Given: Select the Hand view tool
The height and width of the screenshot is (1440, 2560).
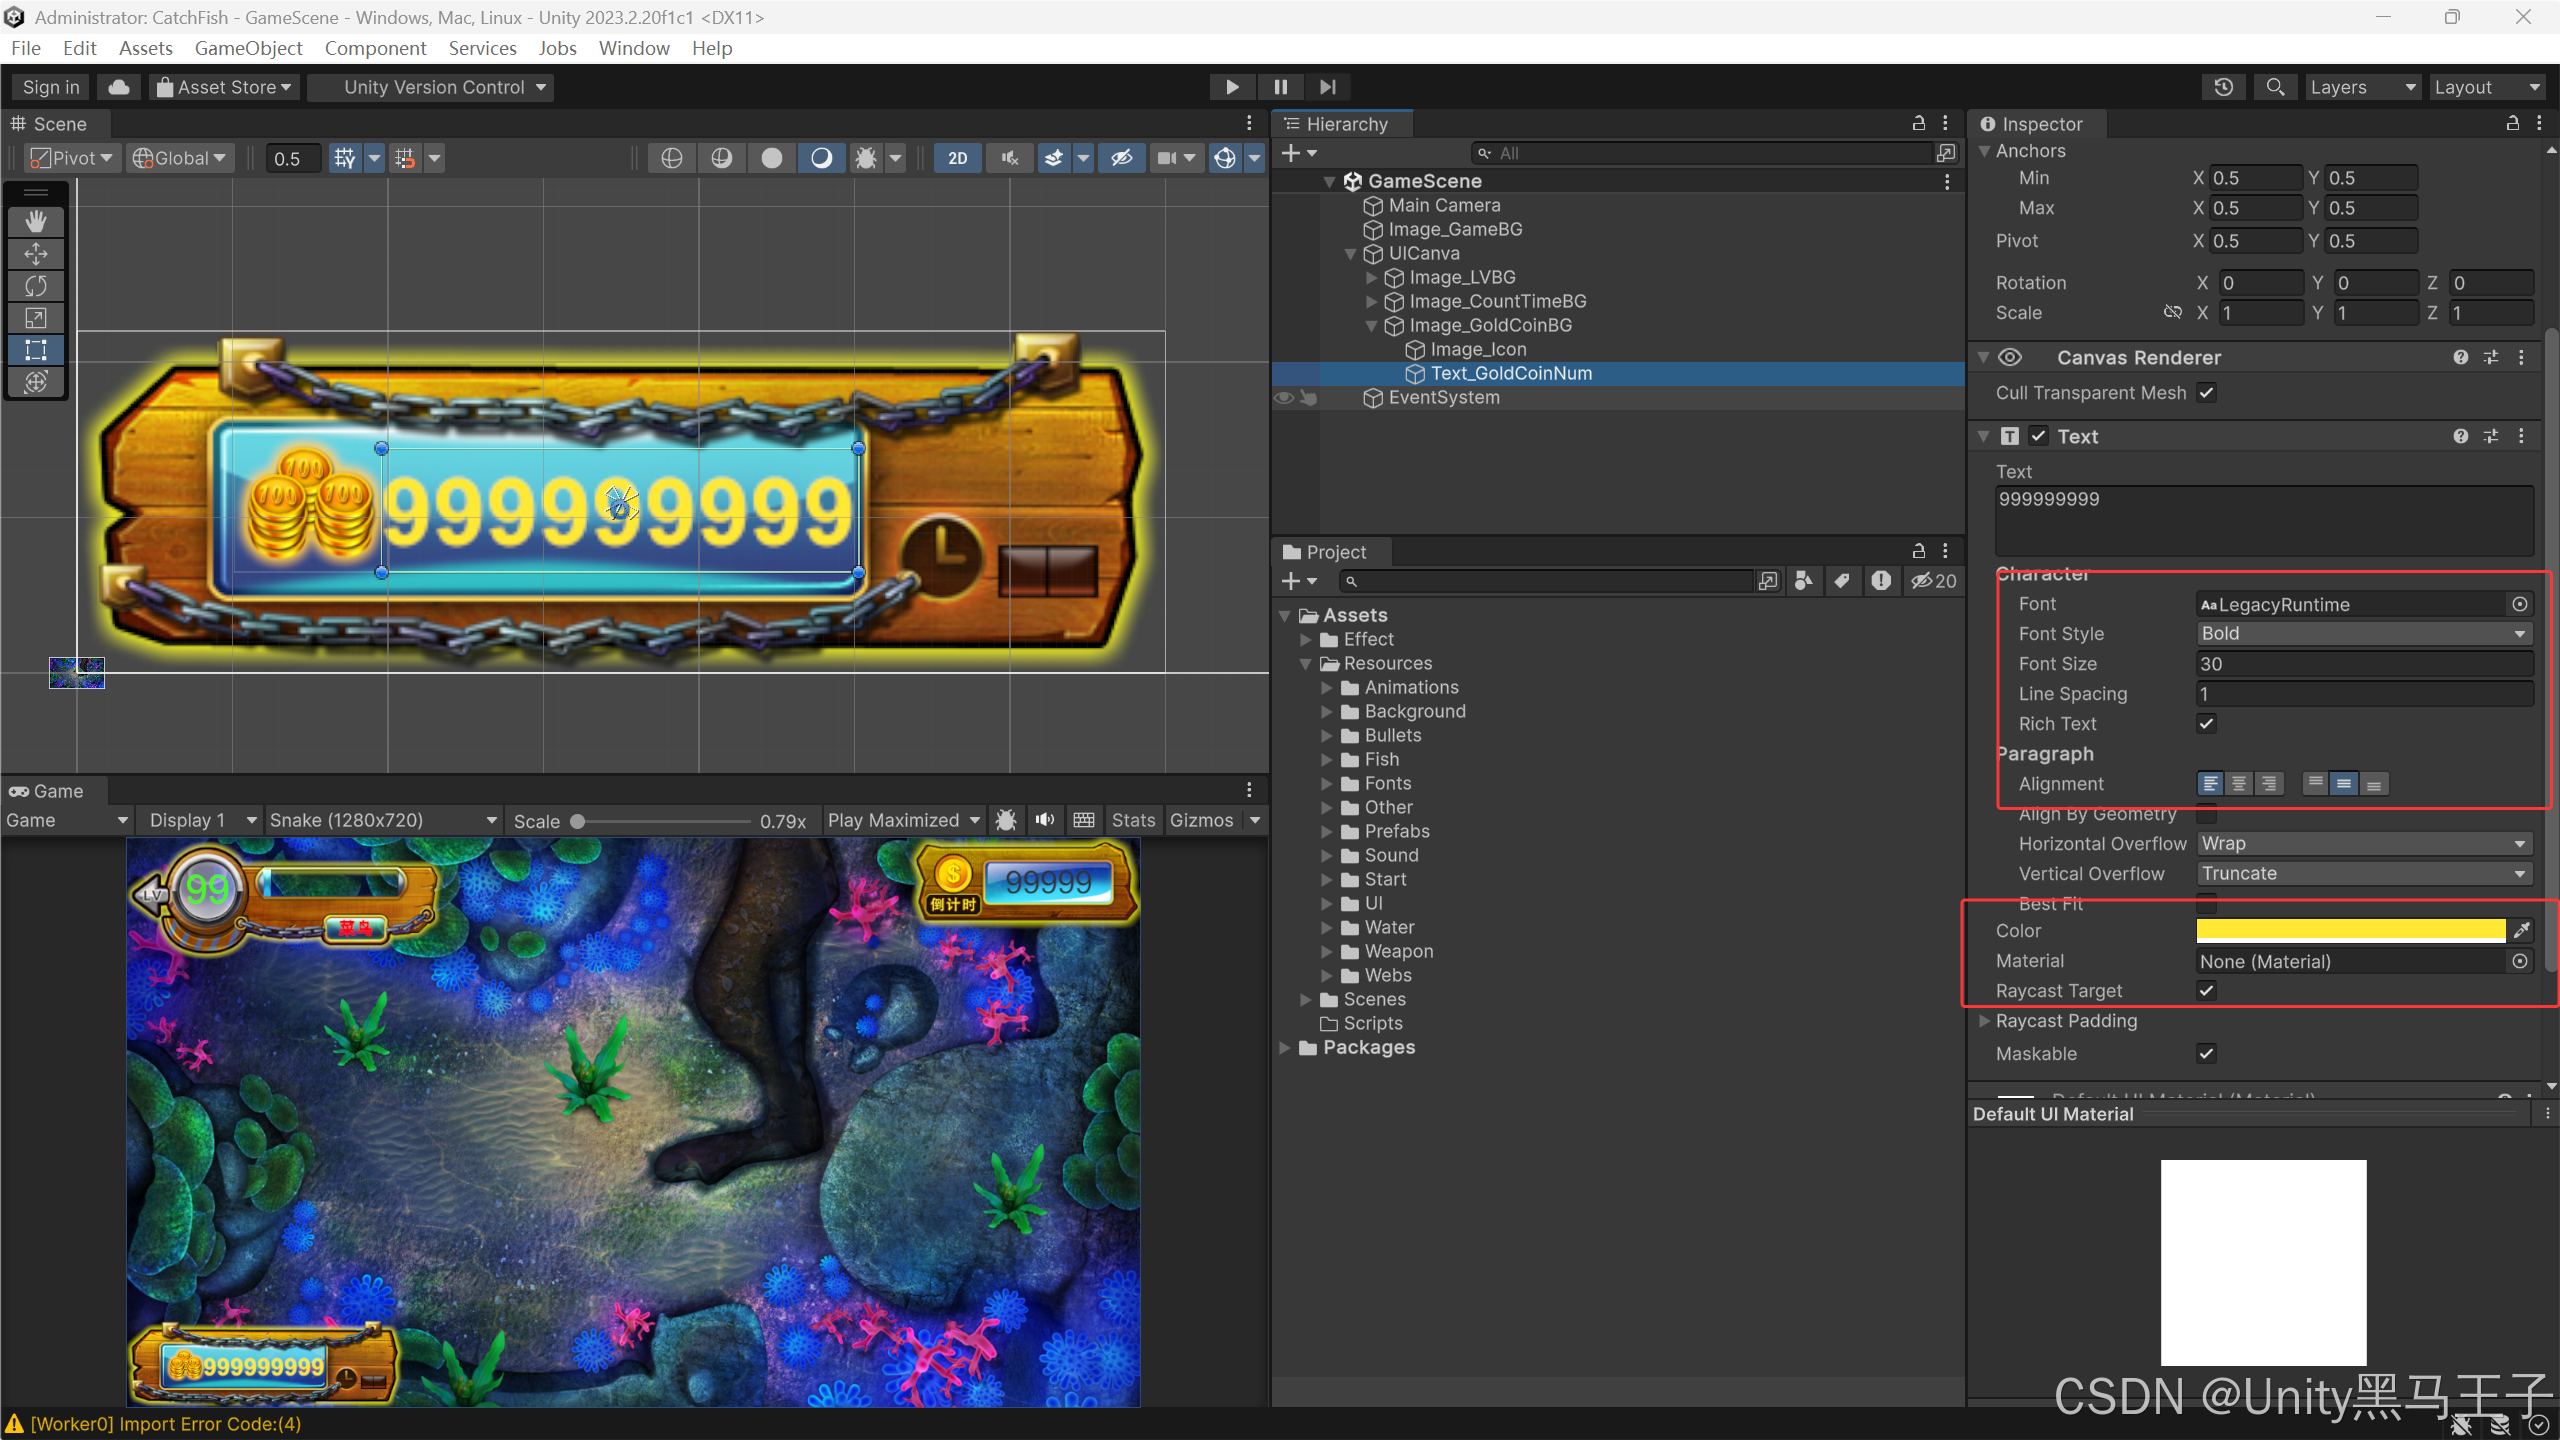Looking at the screenshot, I should (x=36, y=221).
